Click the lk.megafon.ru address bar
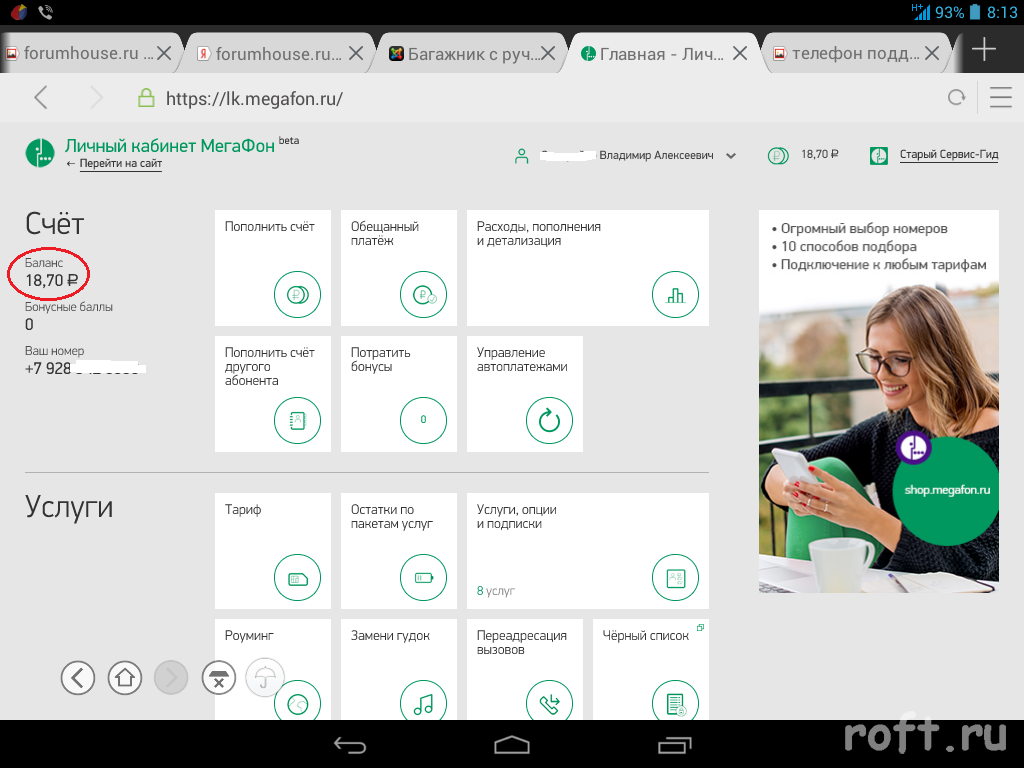1024x768 pixels. (500, 98)
